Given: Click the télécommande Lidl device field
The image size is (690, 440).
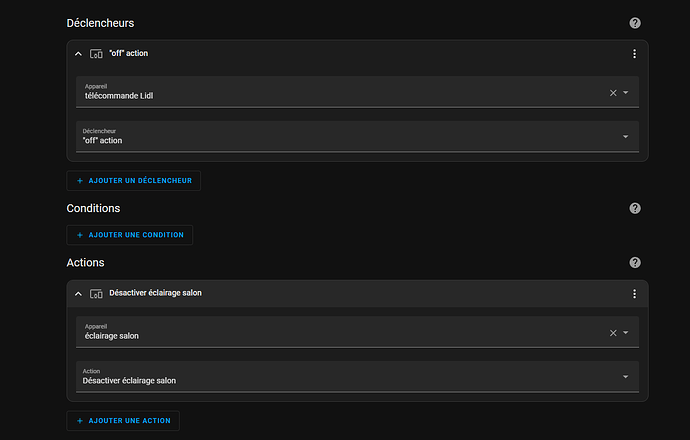Looking at the screenshot, I should point(357,92).
